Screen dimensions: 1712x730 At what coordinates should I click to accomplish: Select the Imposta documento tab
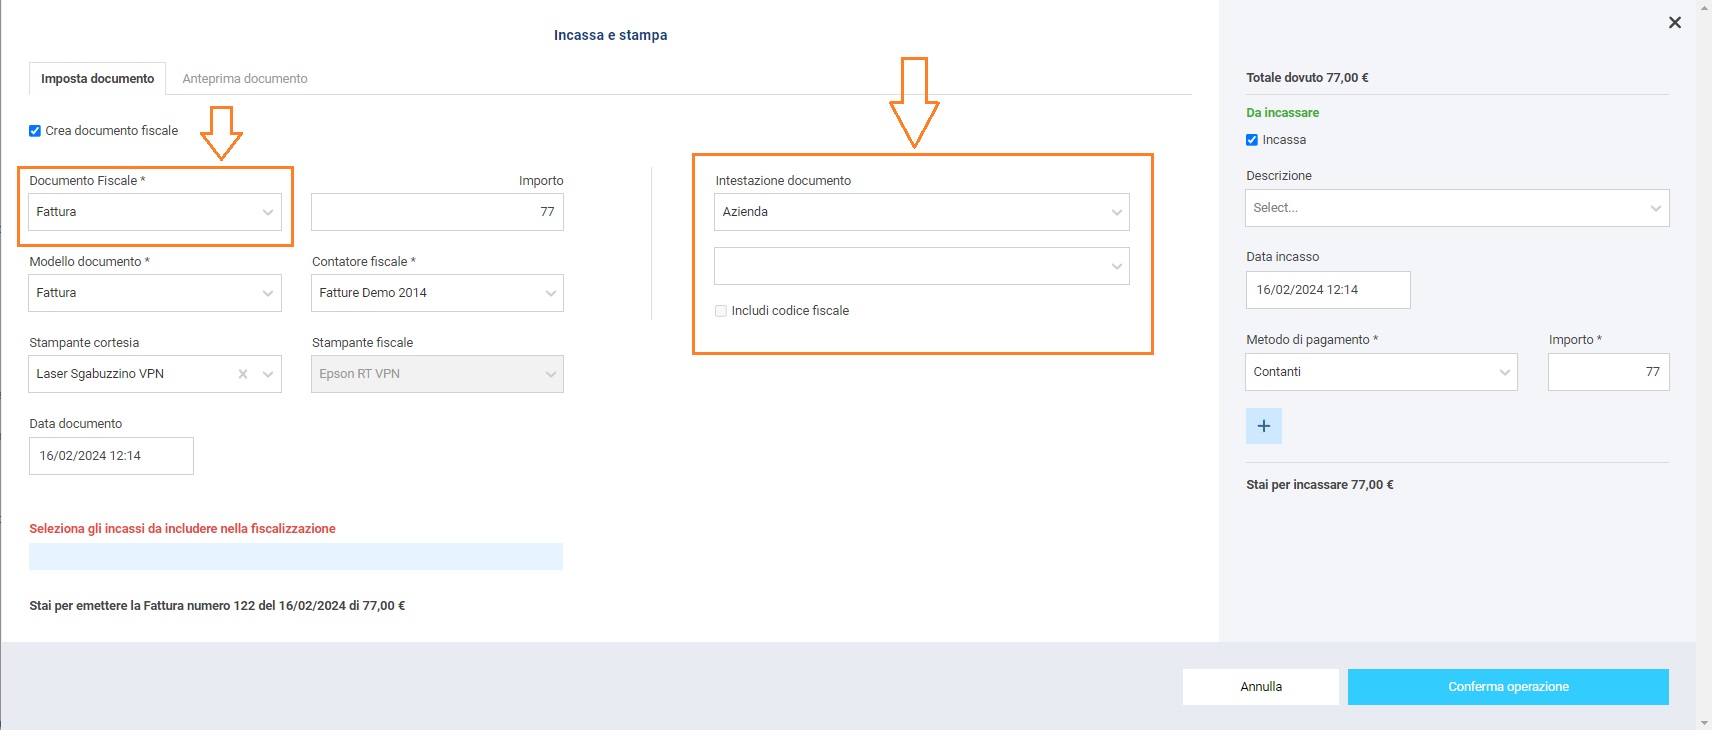click(98, 79)
